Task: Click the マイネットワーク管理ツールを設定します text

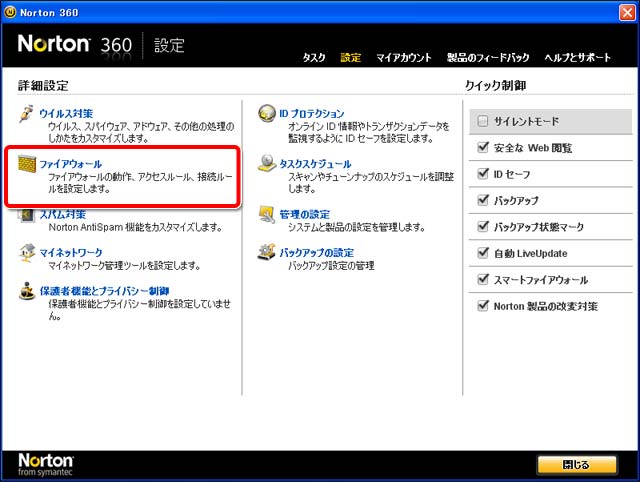Action: (x=124, y=266)
